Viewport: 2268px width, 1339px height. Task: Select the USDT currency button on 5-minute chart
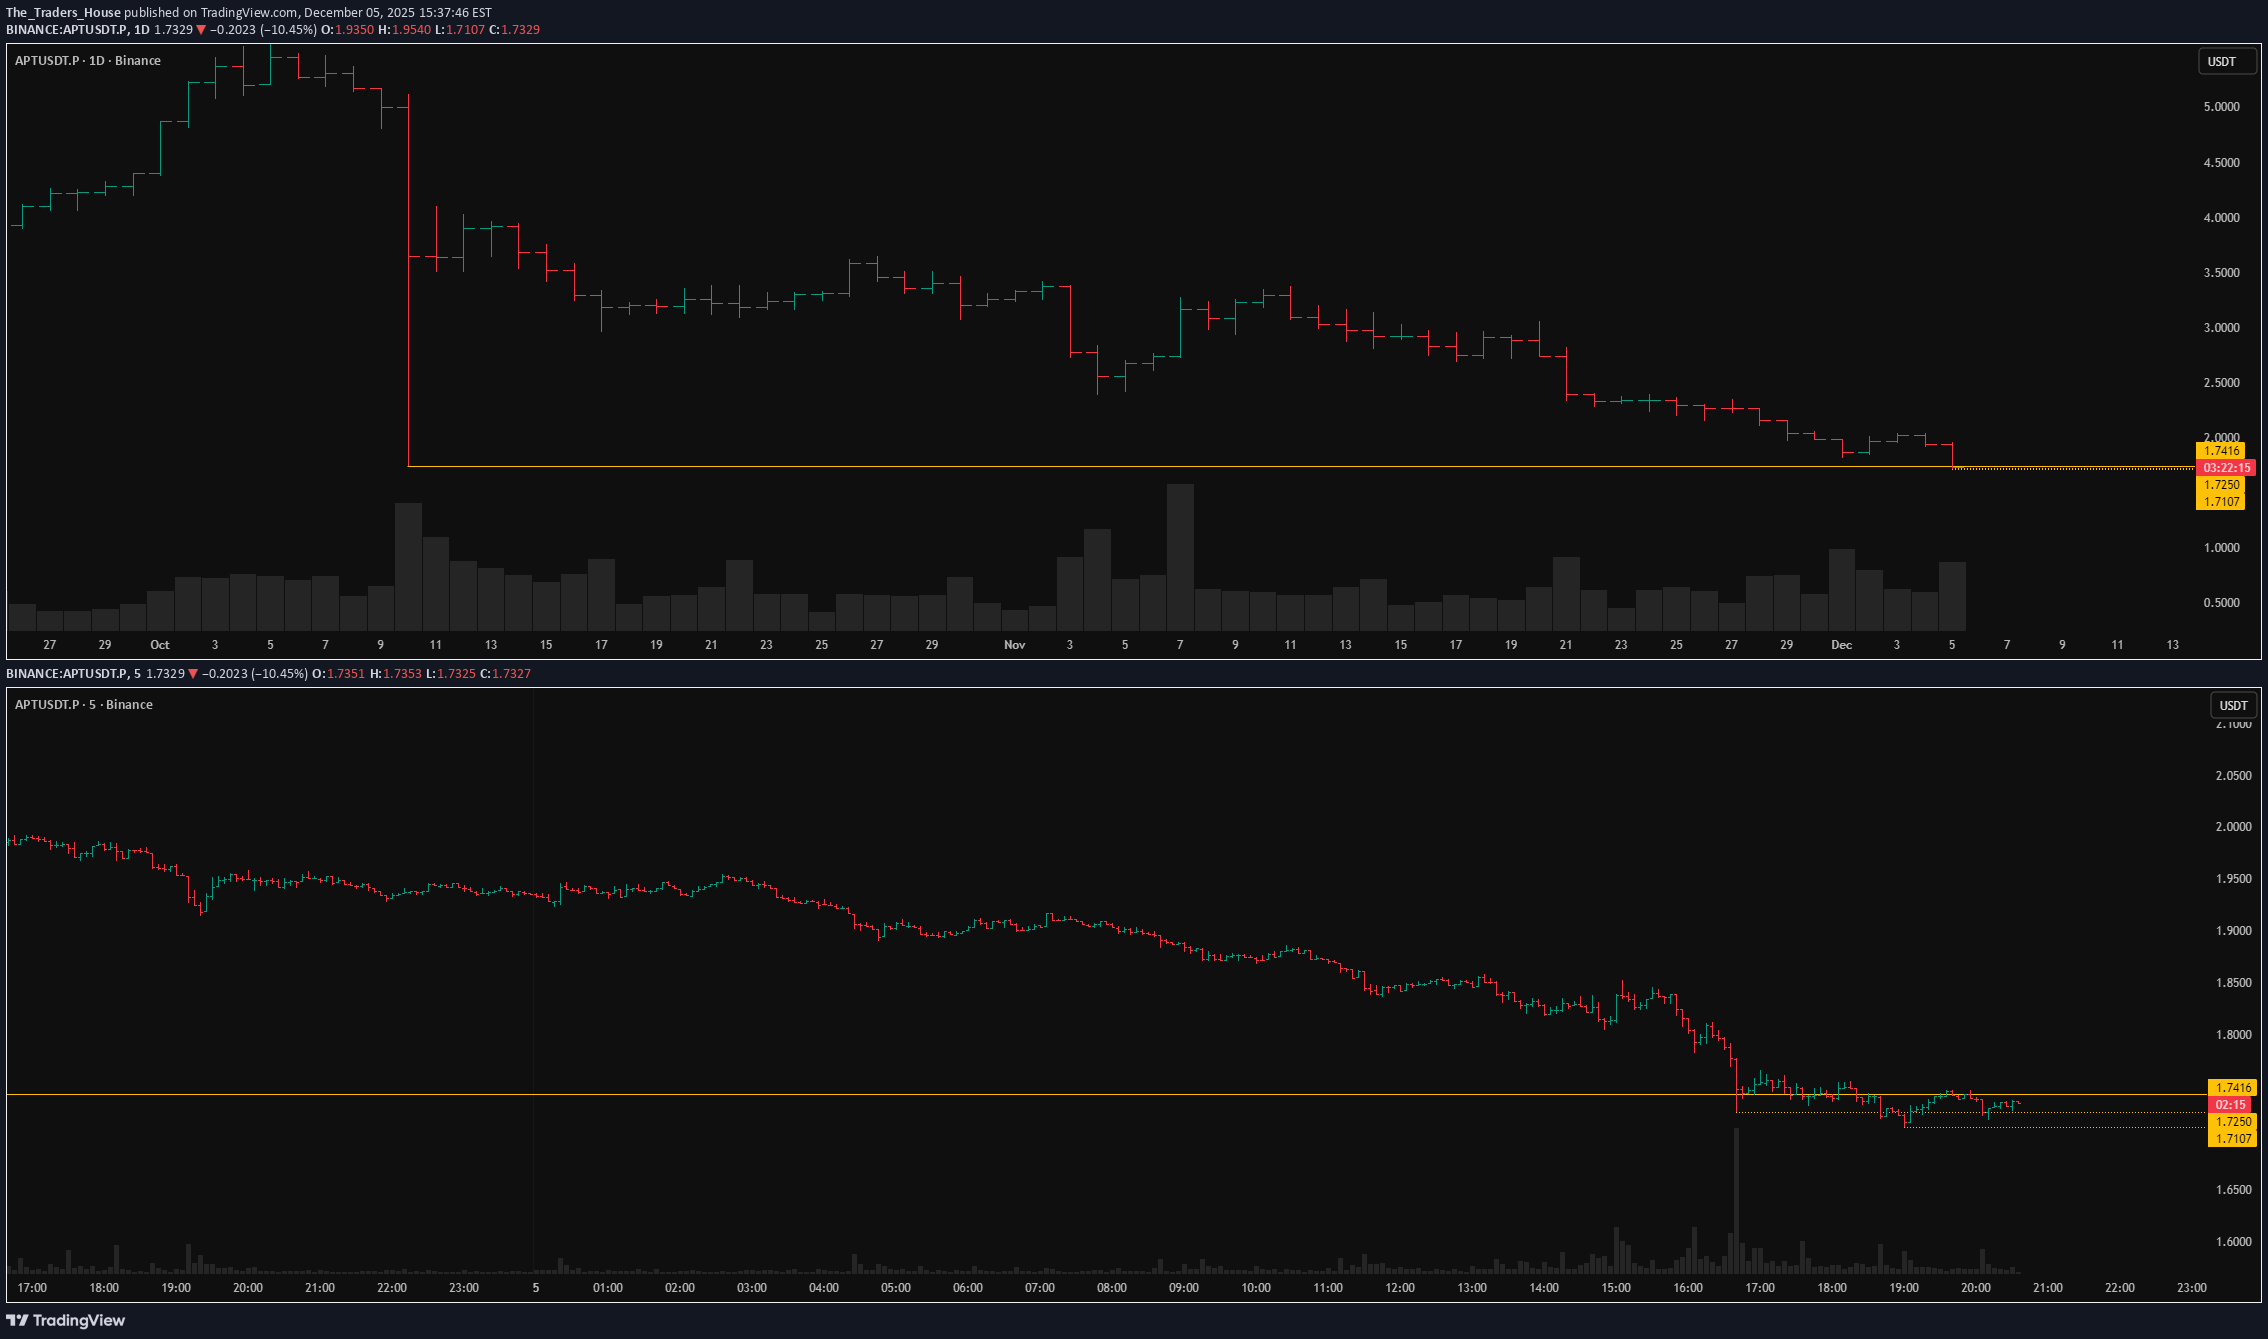point(2234,705)
